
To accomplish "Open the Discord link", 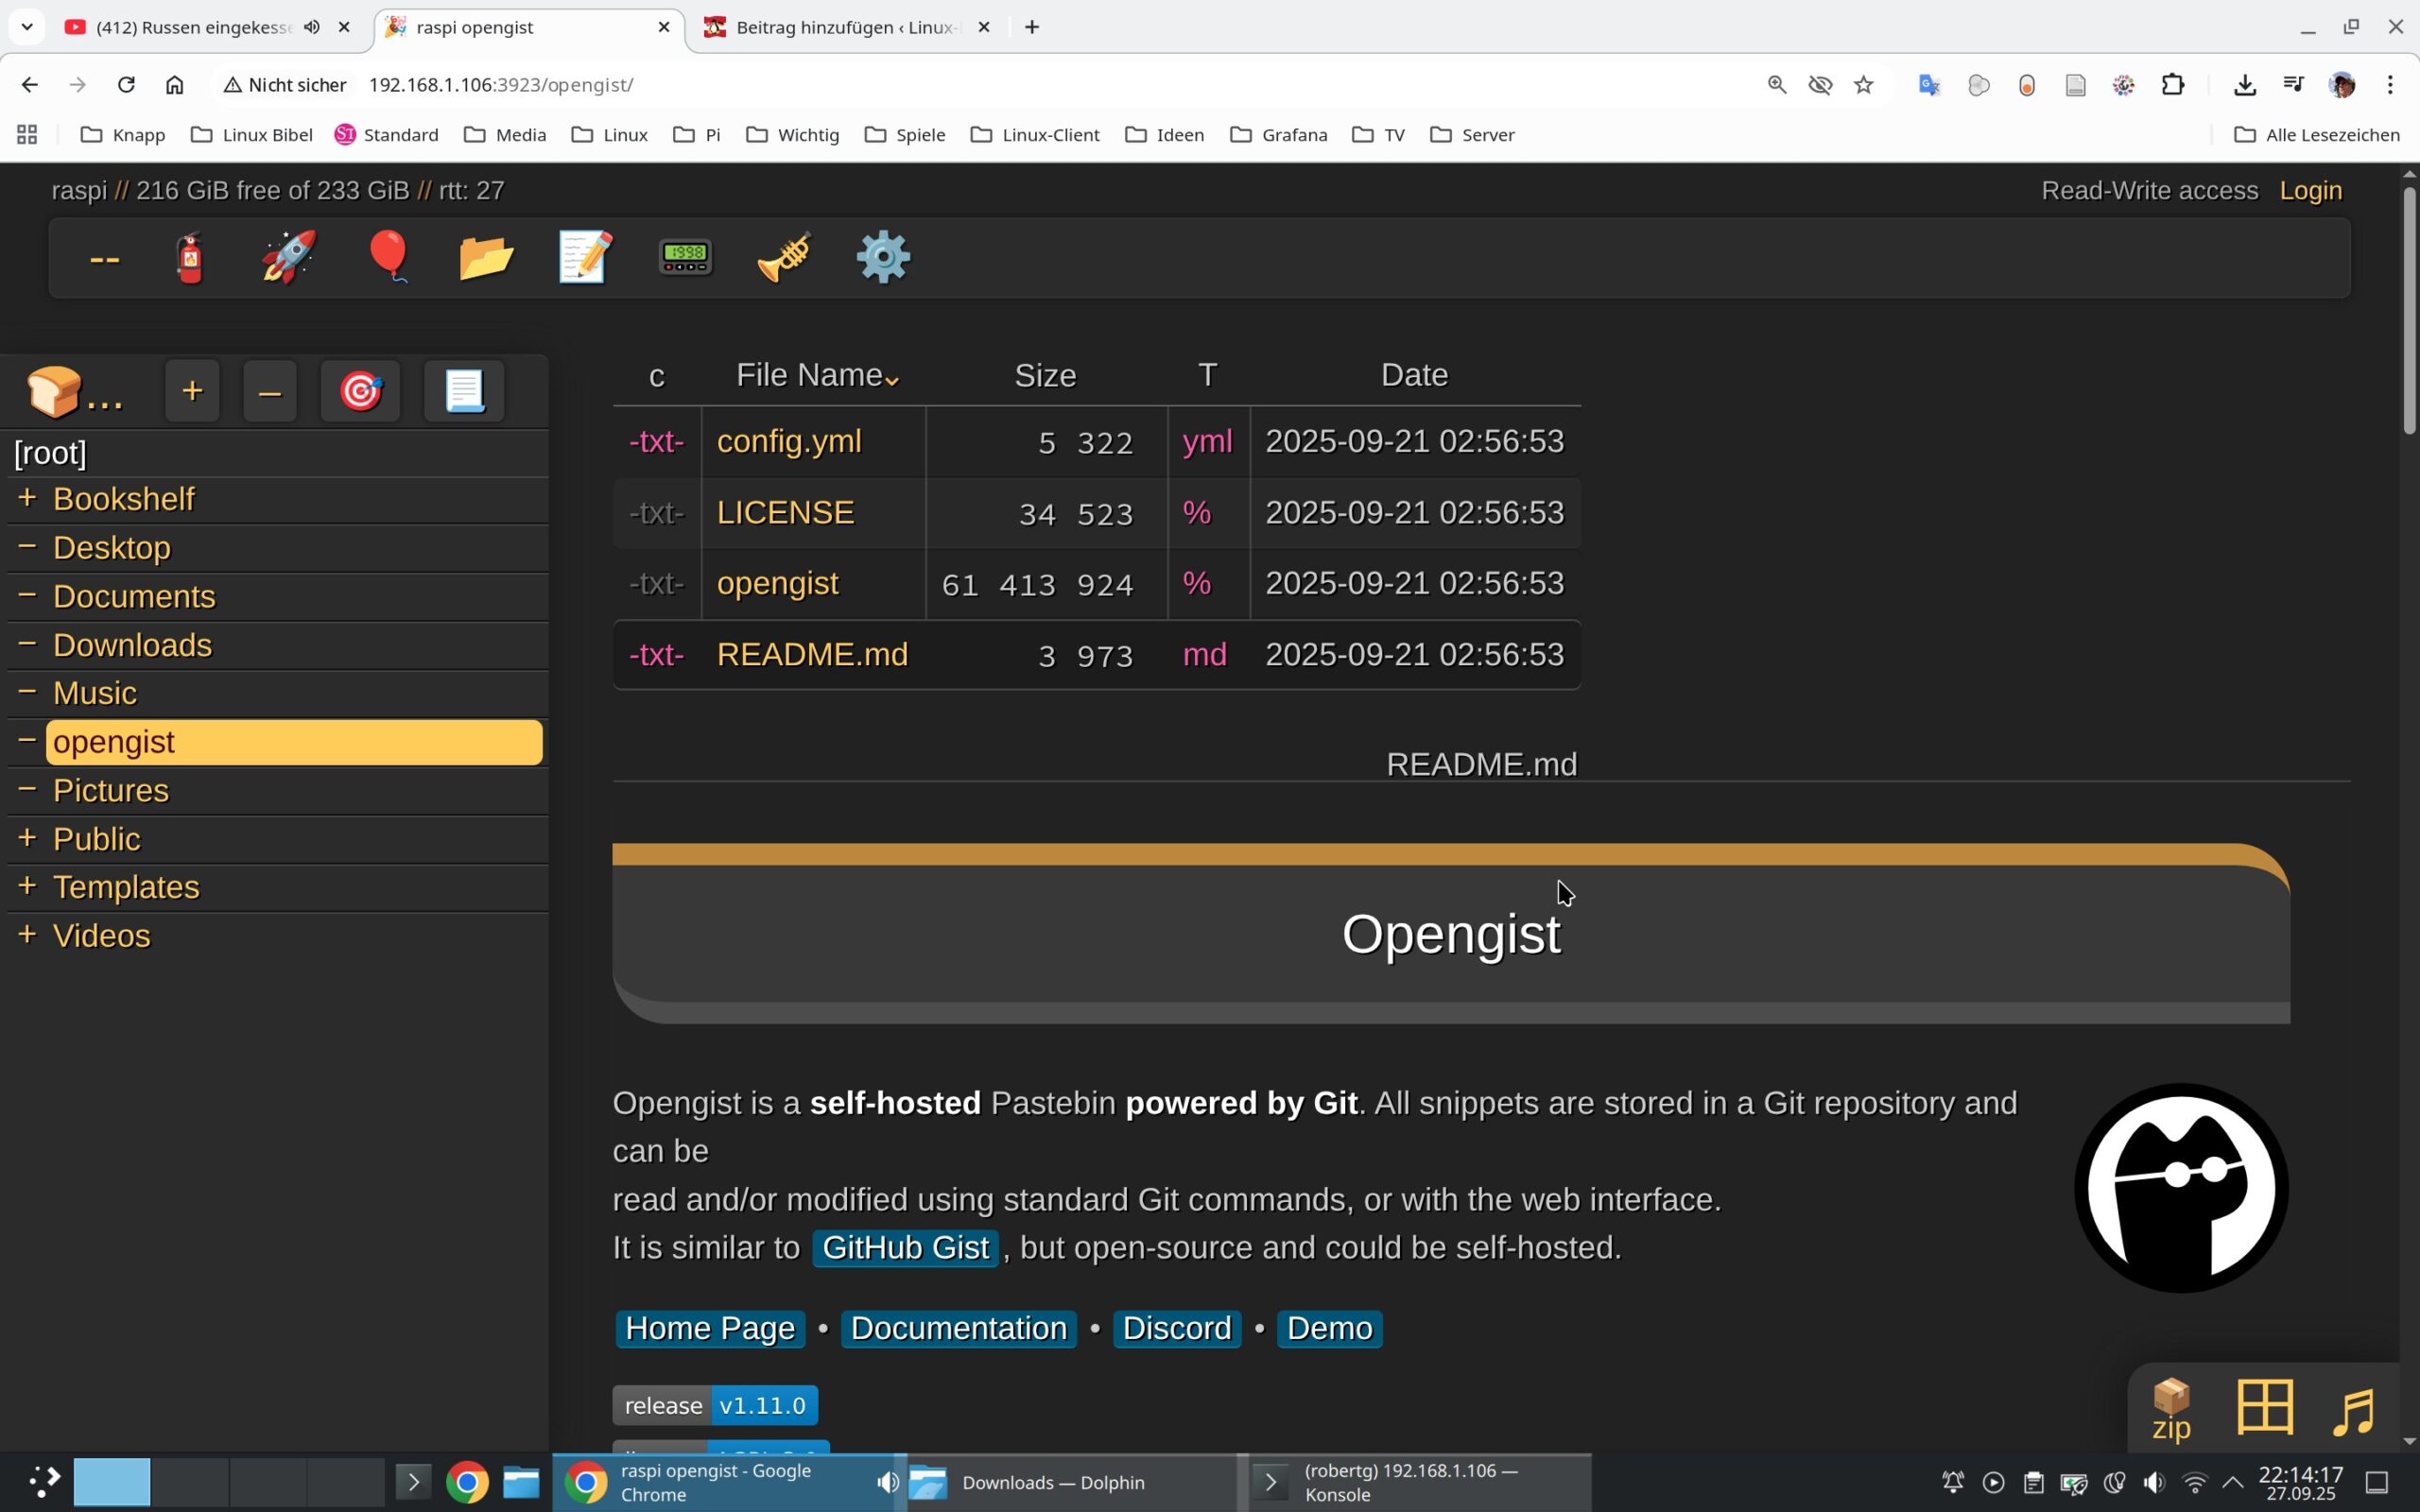I will [1176, 1328].
